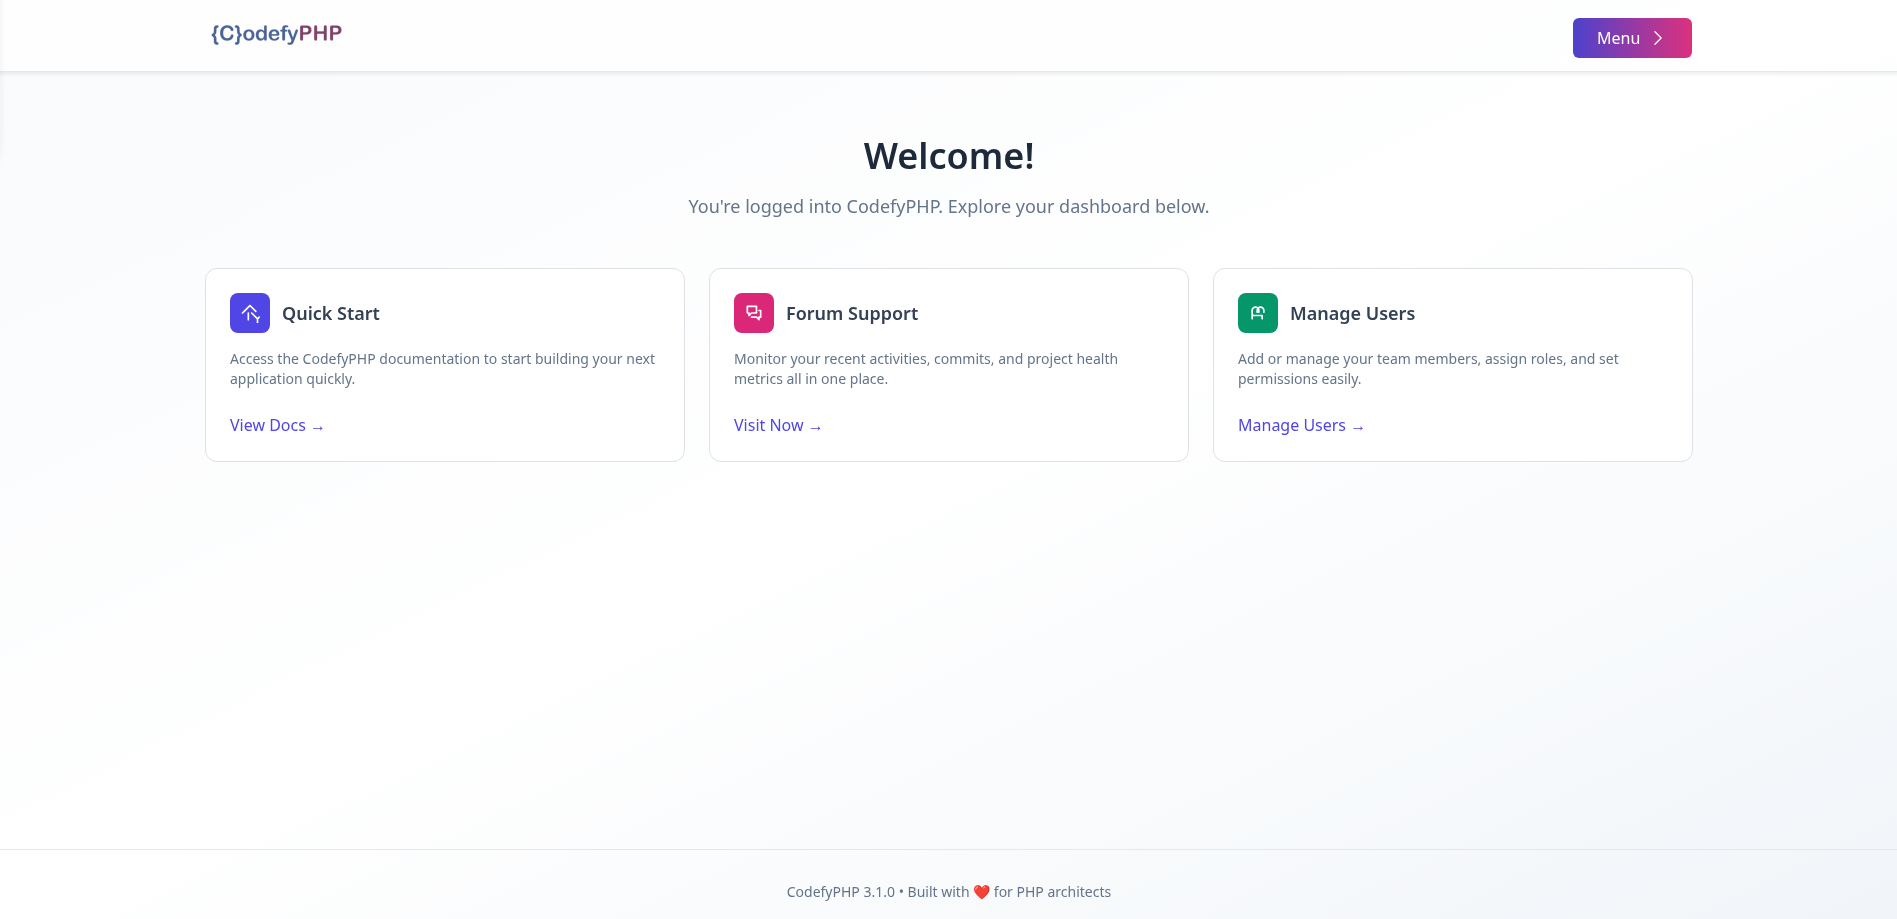Select the Forum Support card heading
Screen dimensions: 1897x919
pos(852,313)
